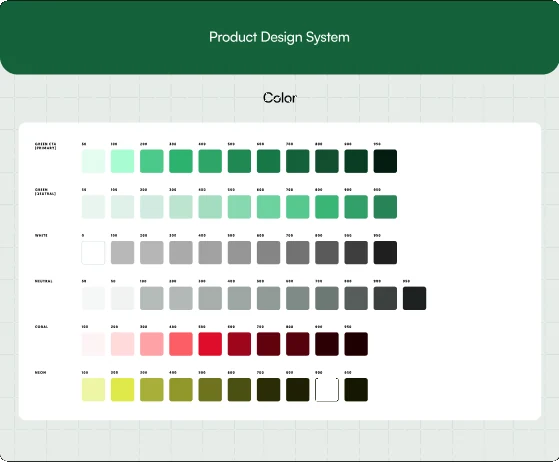This screenshot has height=462, width=559.
Task: Select the darkest swatch in White row
Action: 385,253
